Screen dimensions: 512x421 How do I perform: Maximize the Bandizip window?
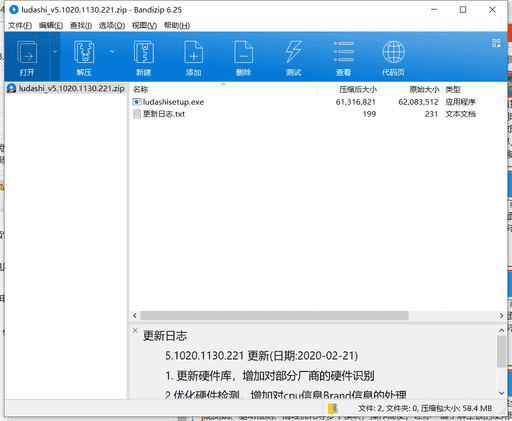point(463,10)
